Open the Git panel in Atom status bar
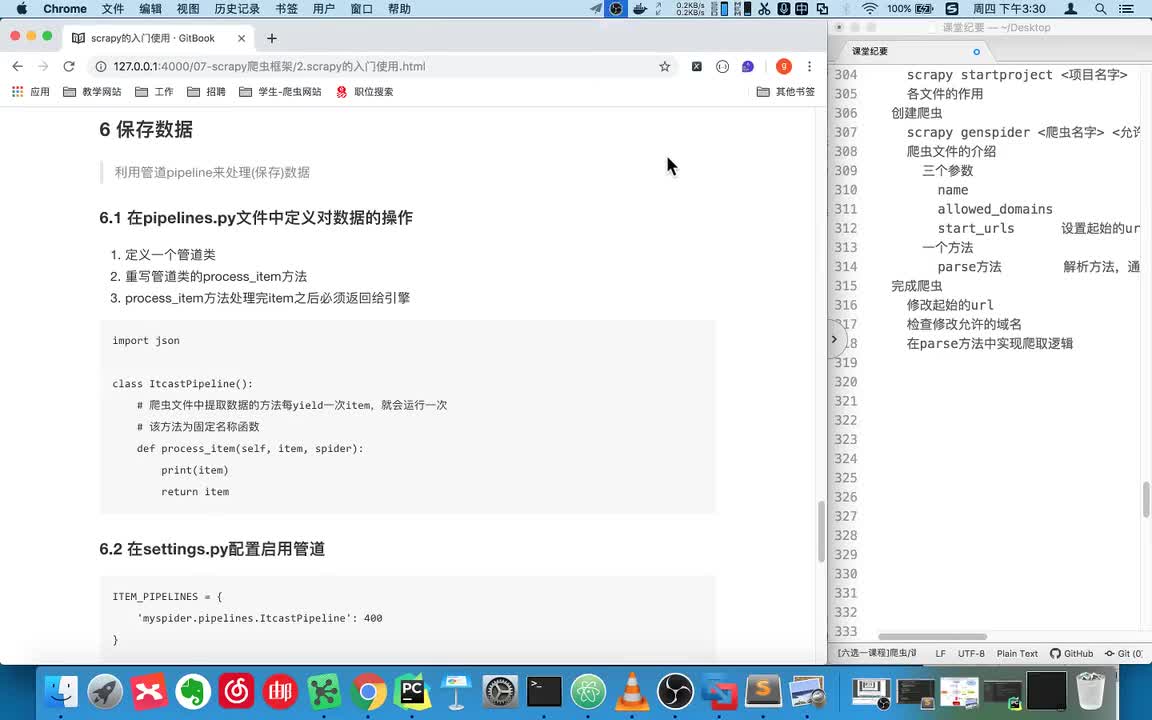This screenshot has width=1152, height=720. 1124,653
